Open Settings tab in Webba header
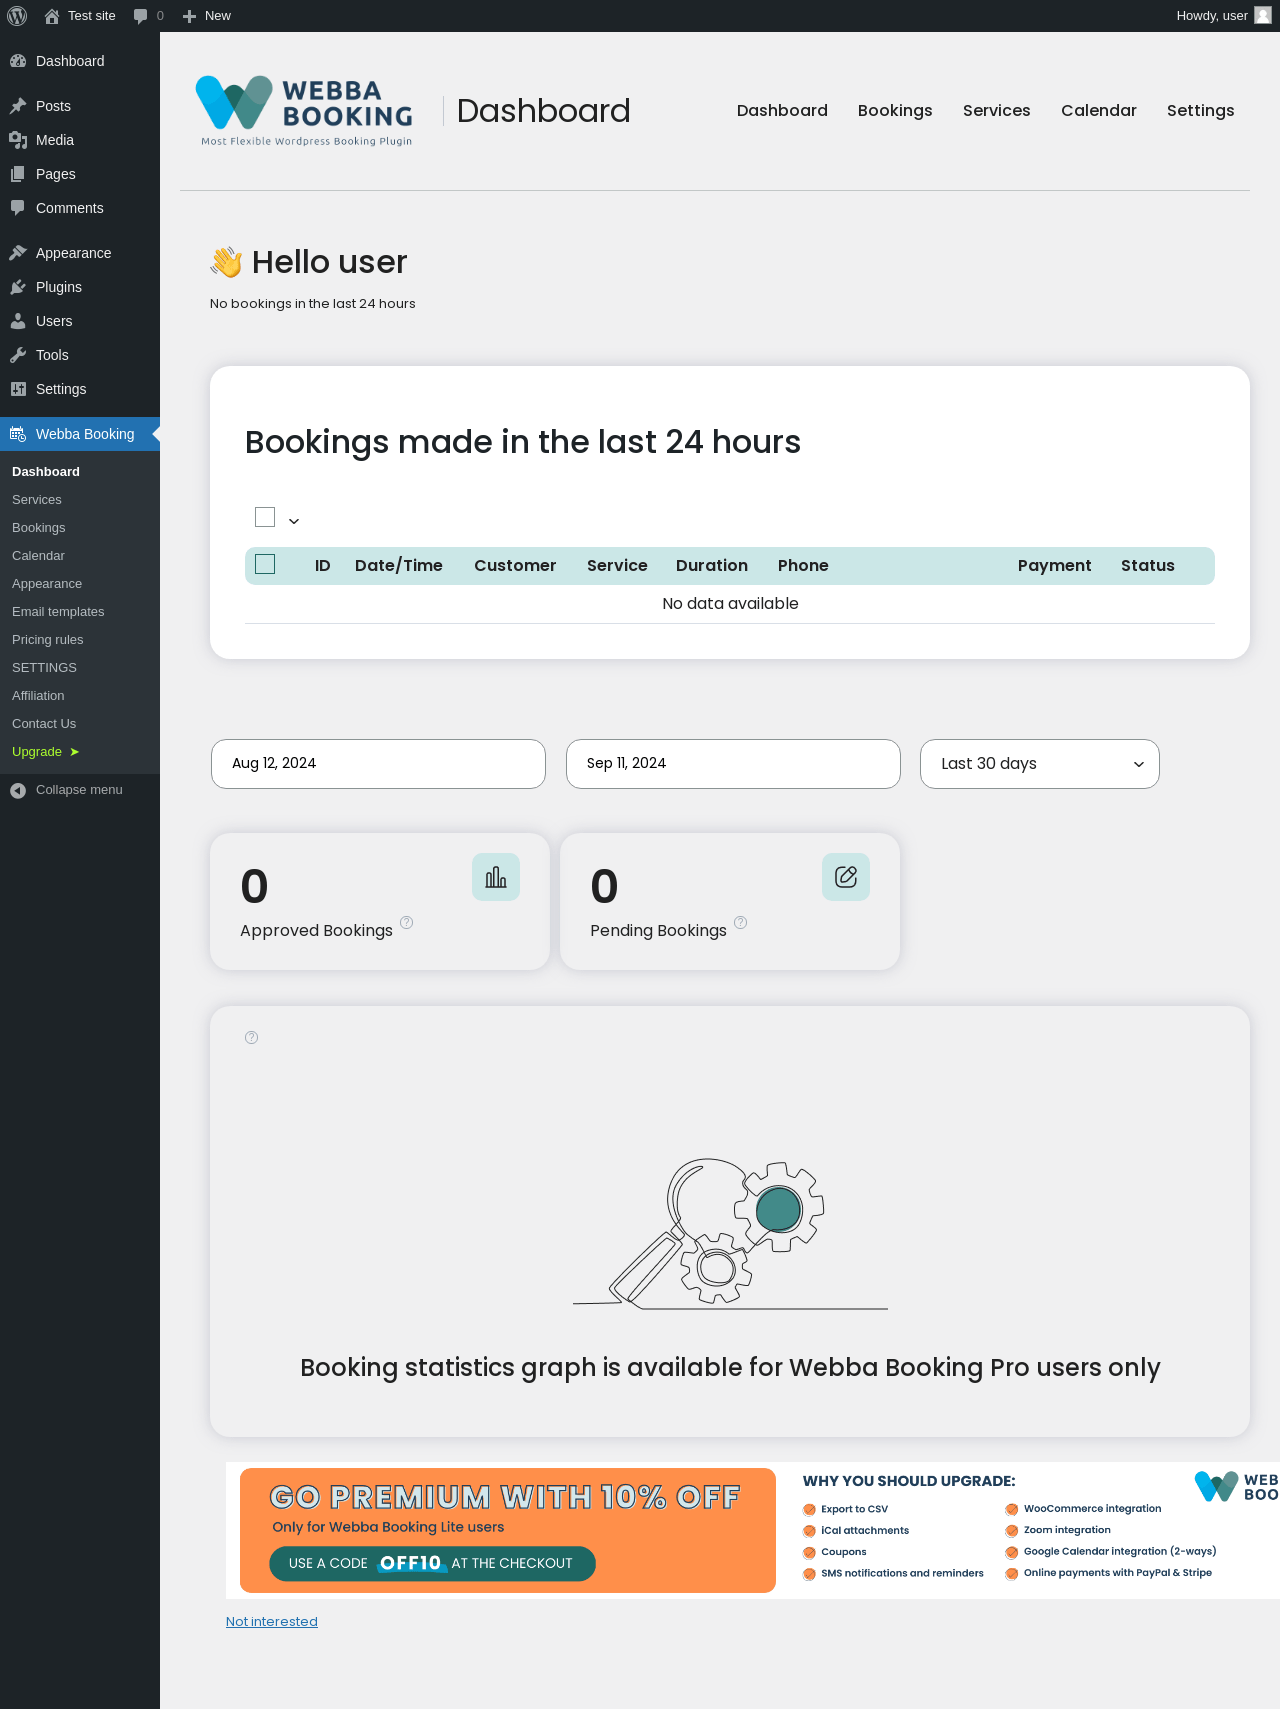1280x1709 pixels. coord(1201,111)
